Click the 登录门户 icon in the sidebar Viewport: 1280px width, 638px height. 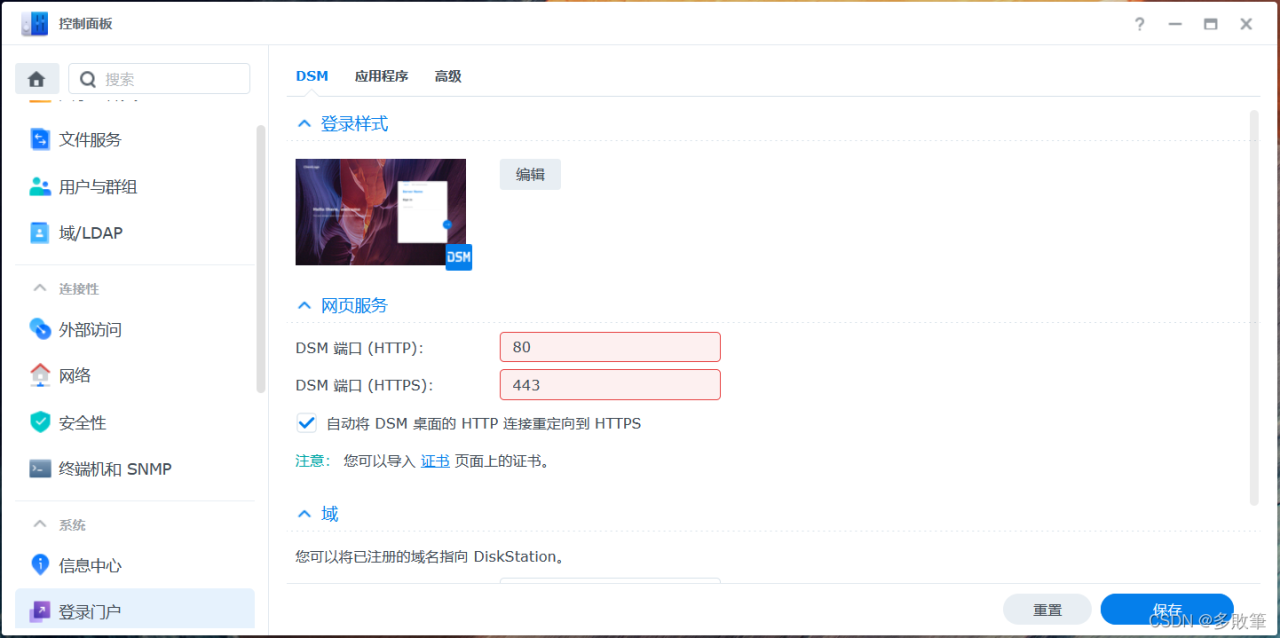coord(40,611)
